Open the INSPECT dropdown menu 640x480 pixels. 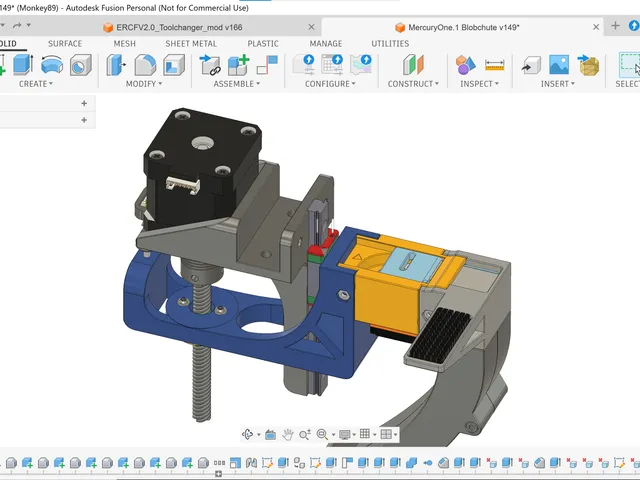(480, 84)
